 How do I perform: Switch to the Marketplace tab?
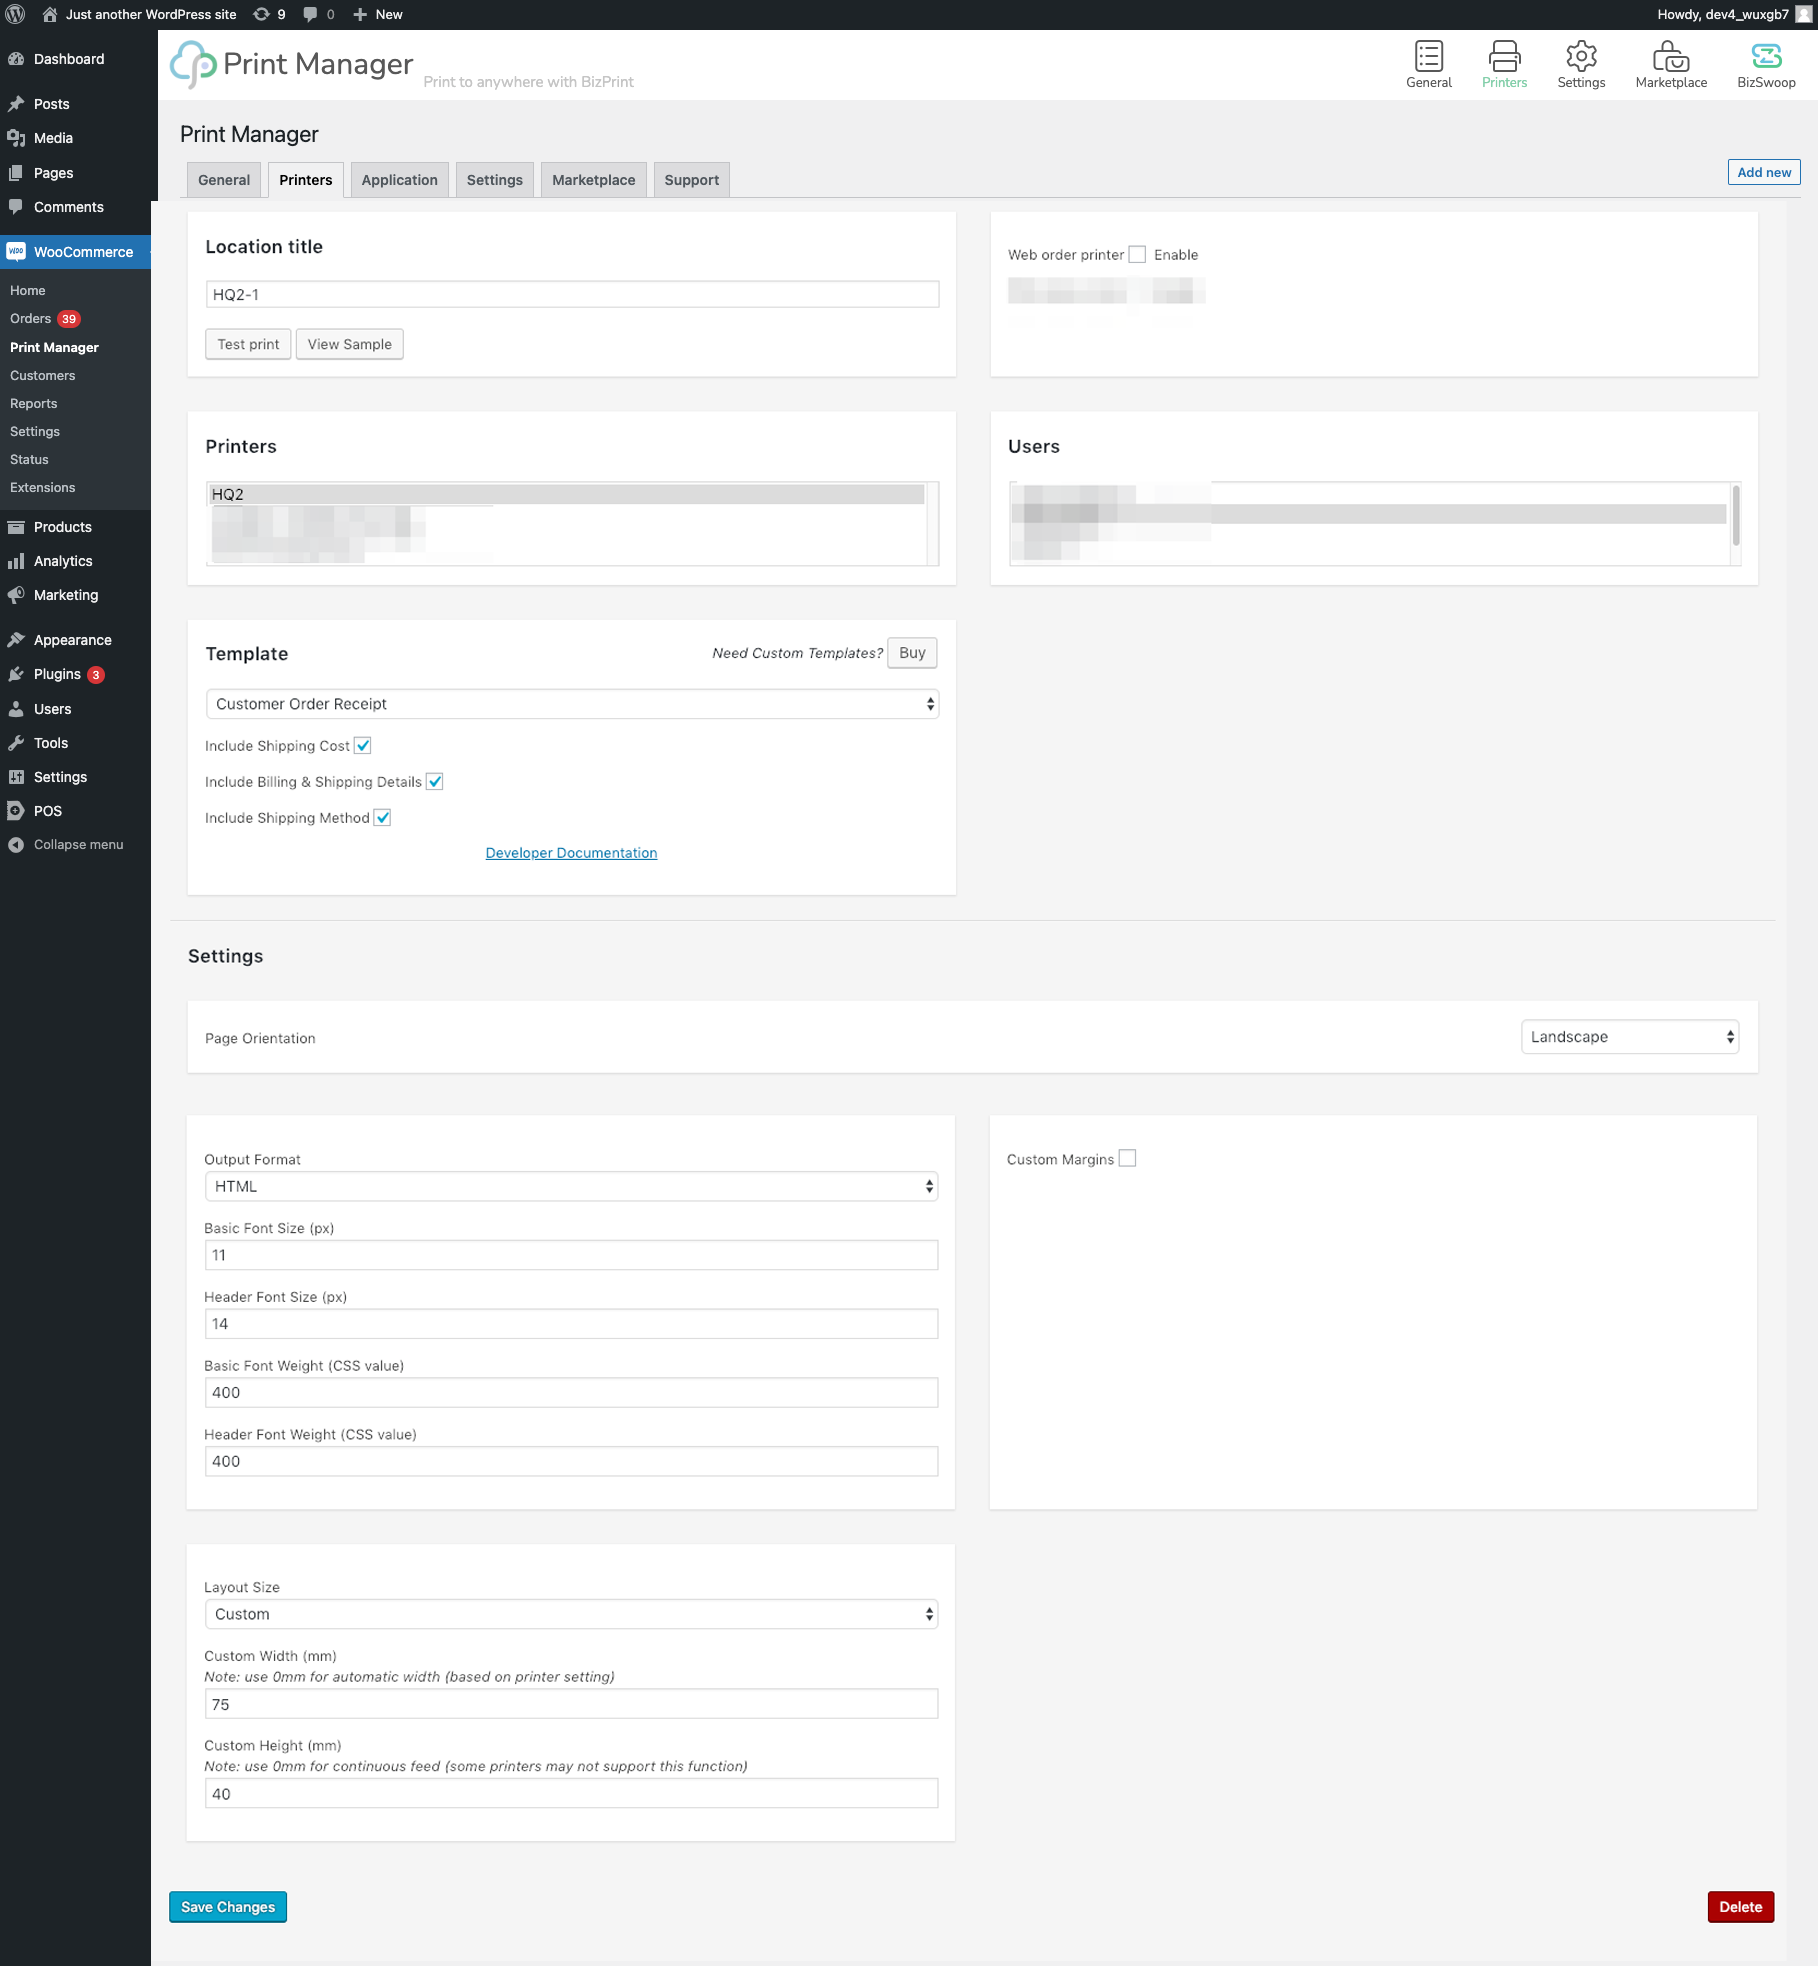[594, 180]
